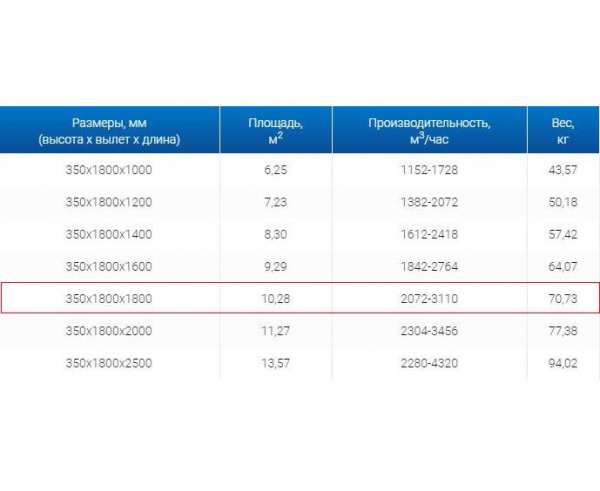Click the area value 6,25
This screenshot has width=600, height=491.
(x=276, y=170)
